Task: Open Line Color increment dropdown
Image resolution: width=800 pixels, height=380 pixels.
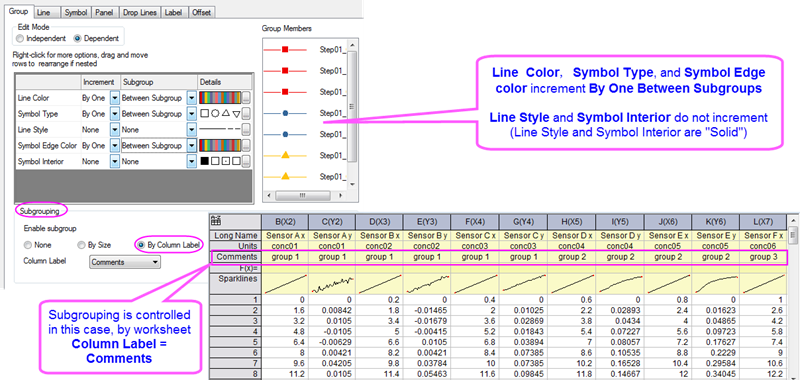Action: [x=115, y=98]
